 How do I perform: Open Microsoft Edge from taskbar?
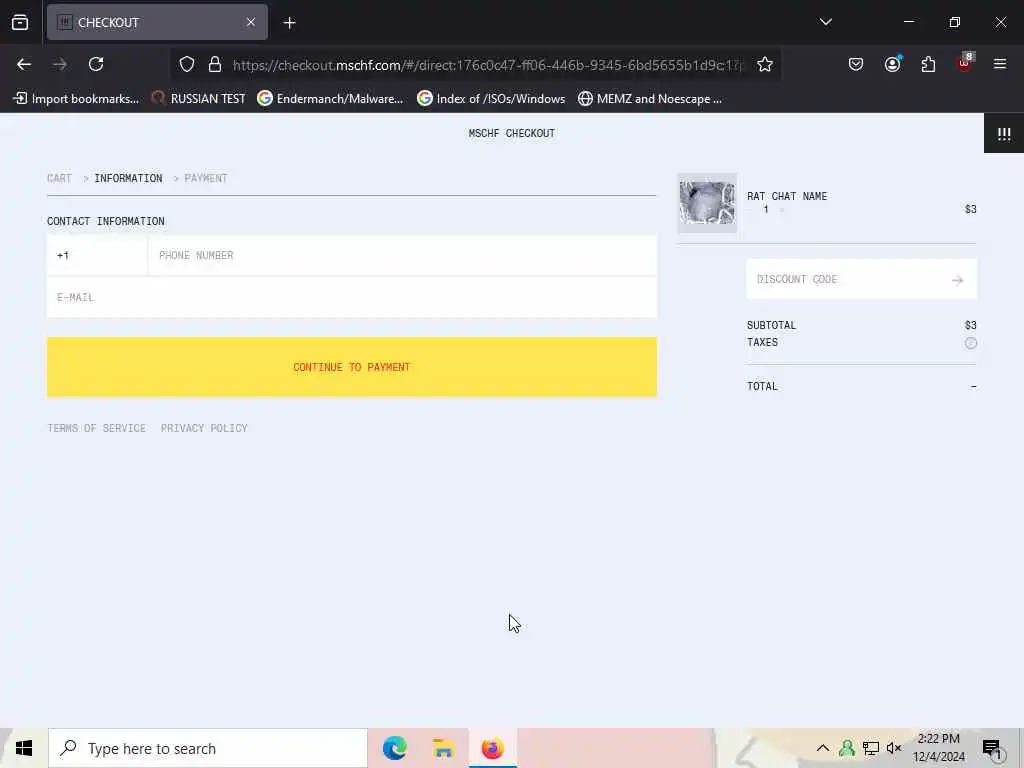[x=394, y=748]
